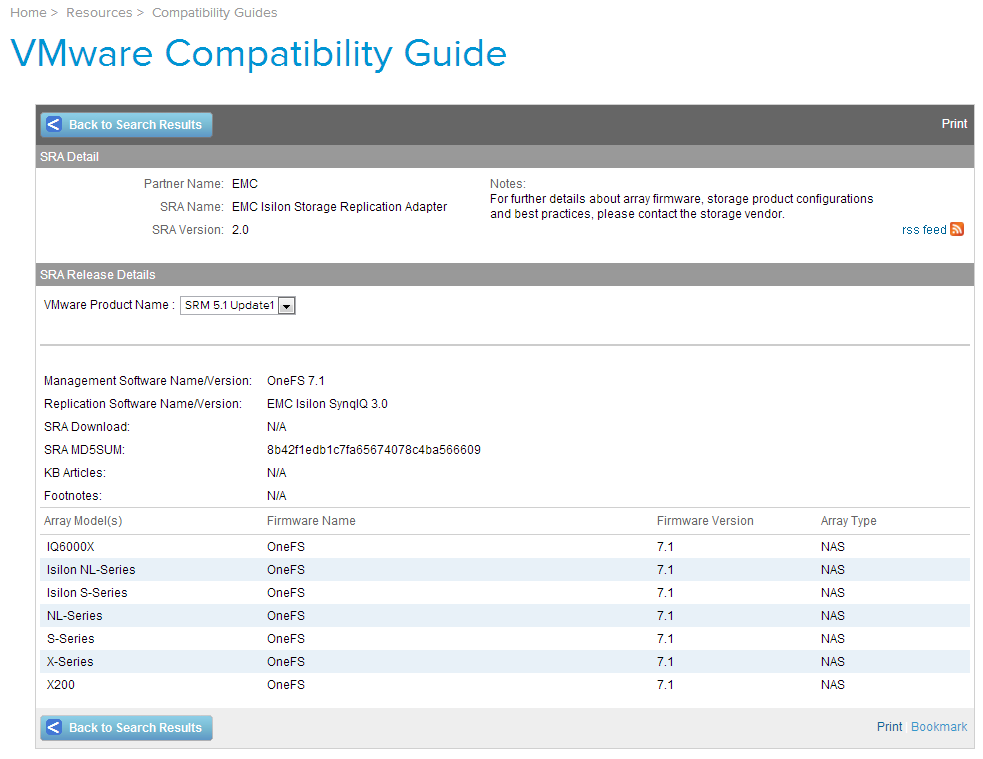Click the Array Type column header
The image size is (983, 759).
[848, 521]
